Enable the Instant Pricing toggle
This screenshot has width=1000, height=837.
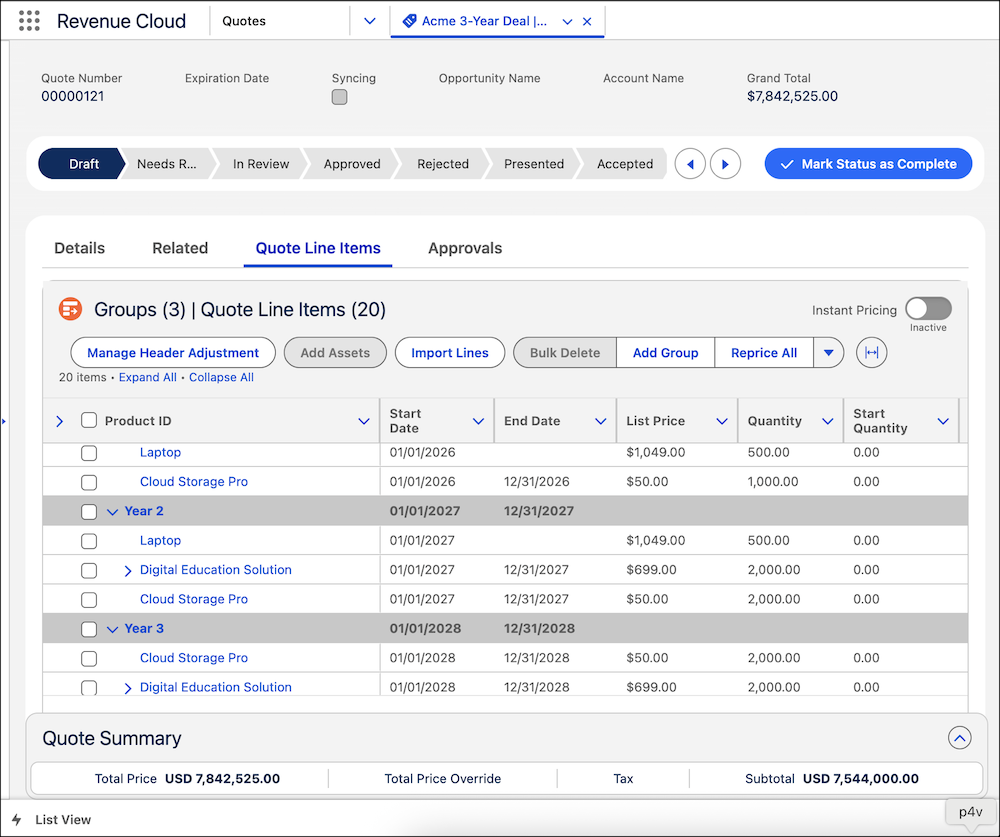click(x=928, y=309)
